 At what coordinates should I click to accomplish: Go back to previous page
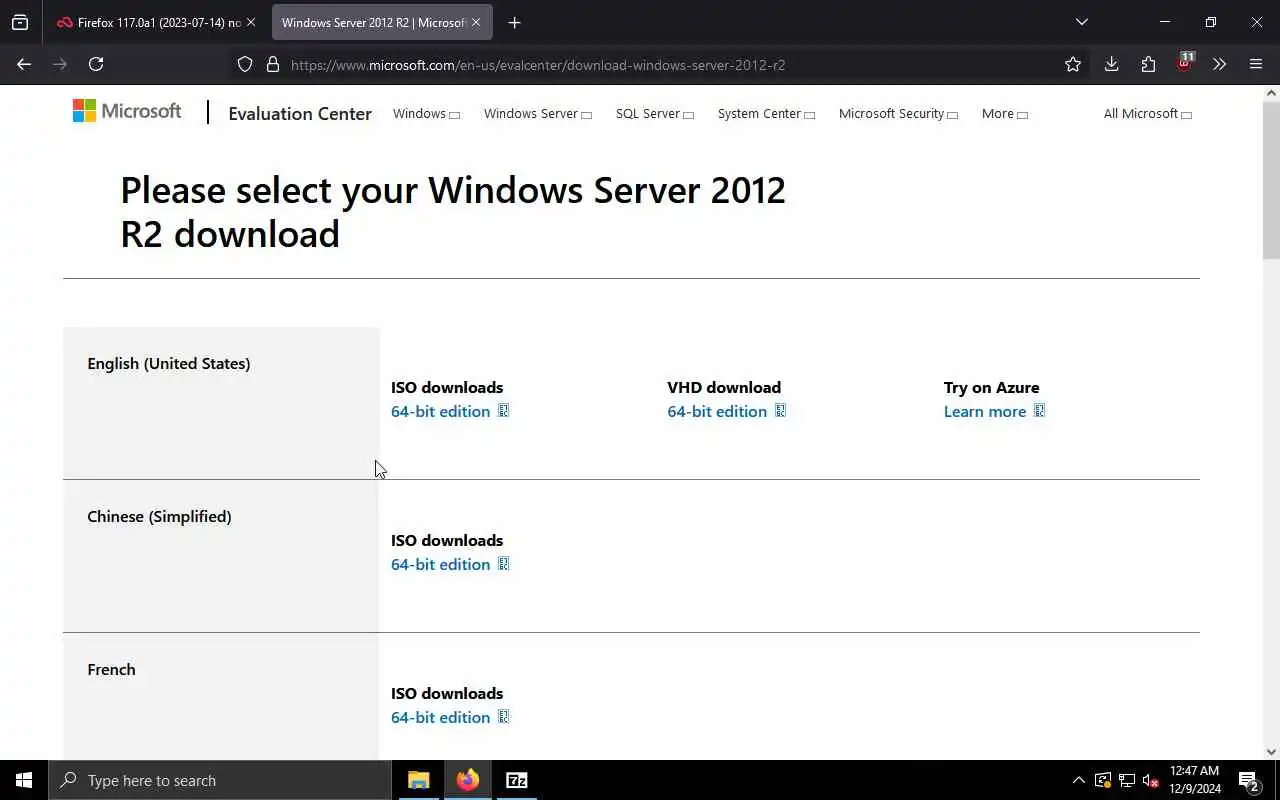tap(24, 64)
